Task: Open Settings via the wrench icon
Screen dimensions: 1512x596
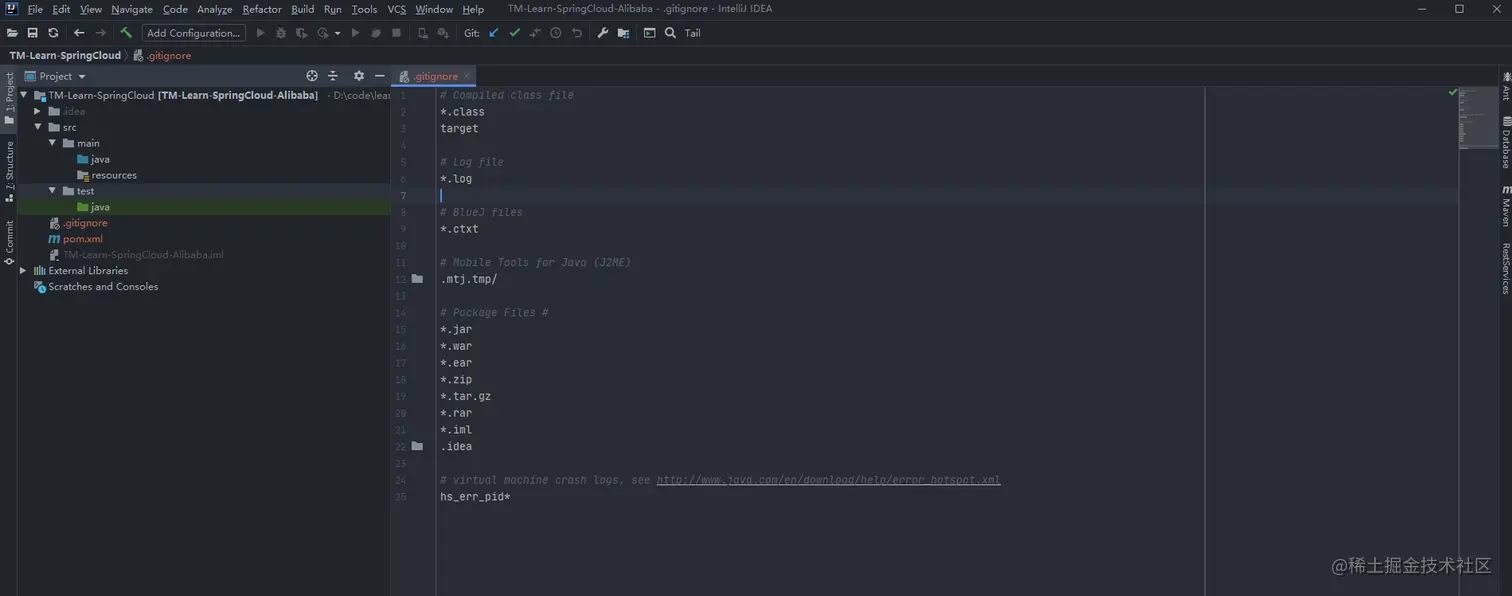Action: 603,33
